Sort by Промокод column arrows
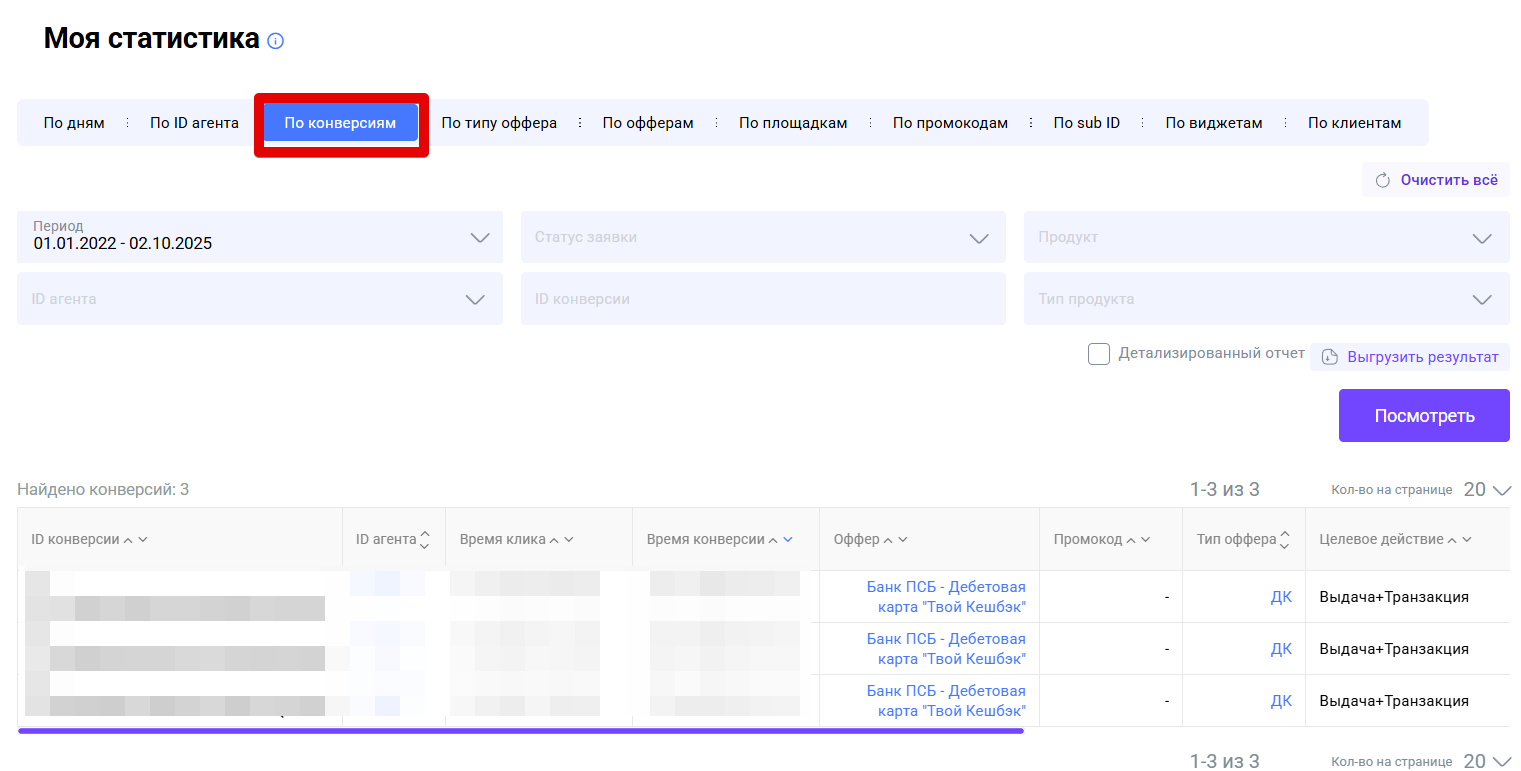The image size is (1521, 771). 1138,540
